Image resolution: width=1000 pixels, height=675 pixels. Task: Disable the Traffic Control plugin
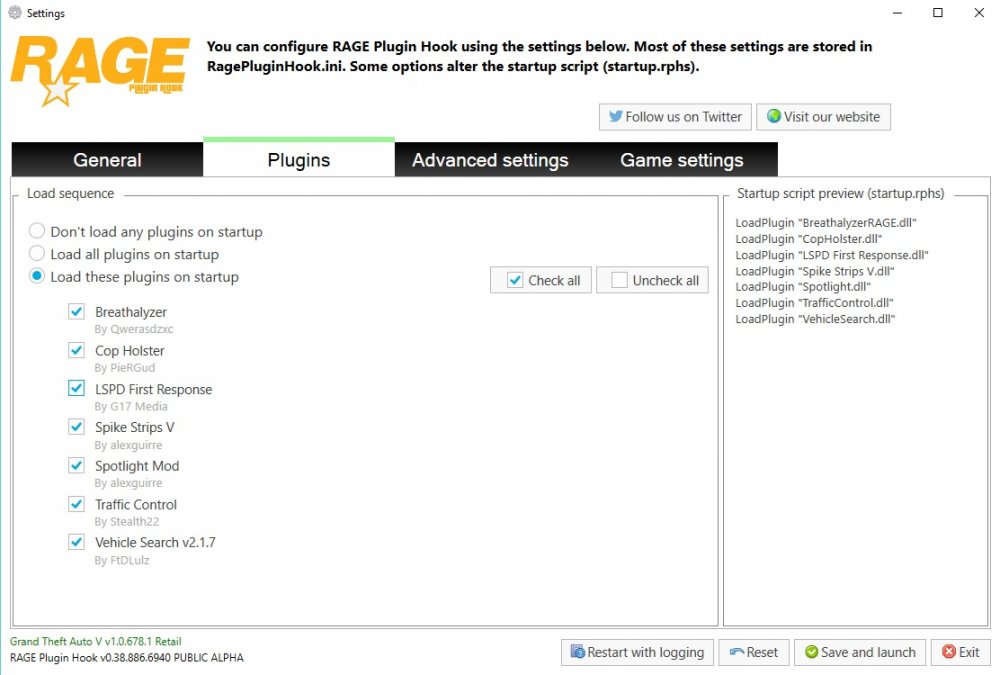click(x=77, y=504)
